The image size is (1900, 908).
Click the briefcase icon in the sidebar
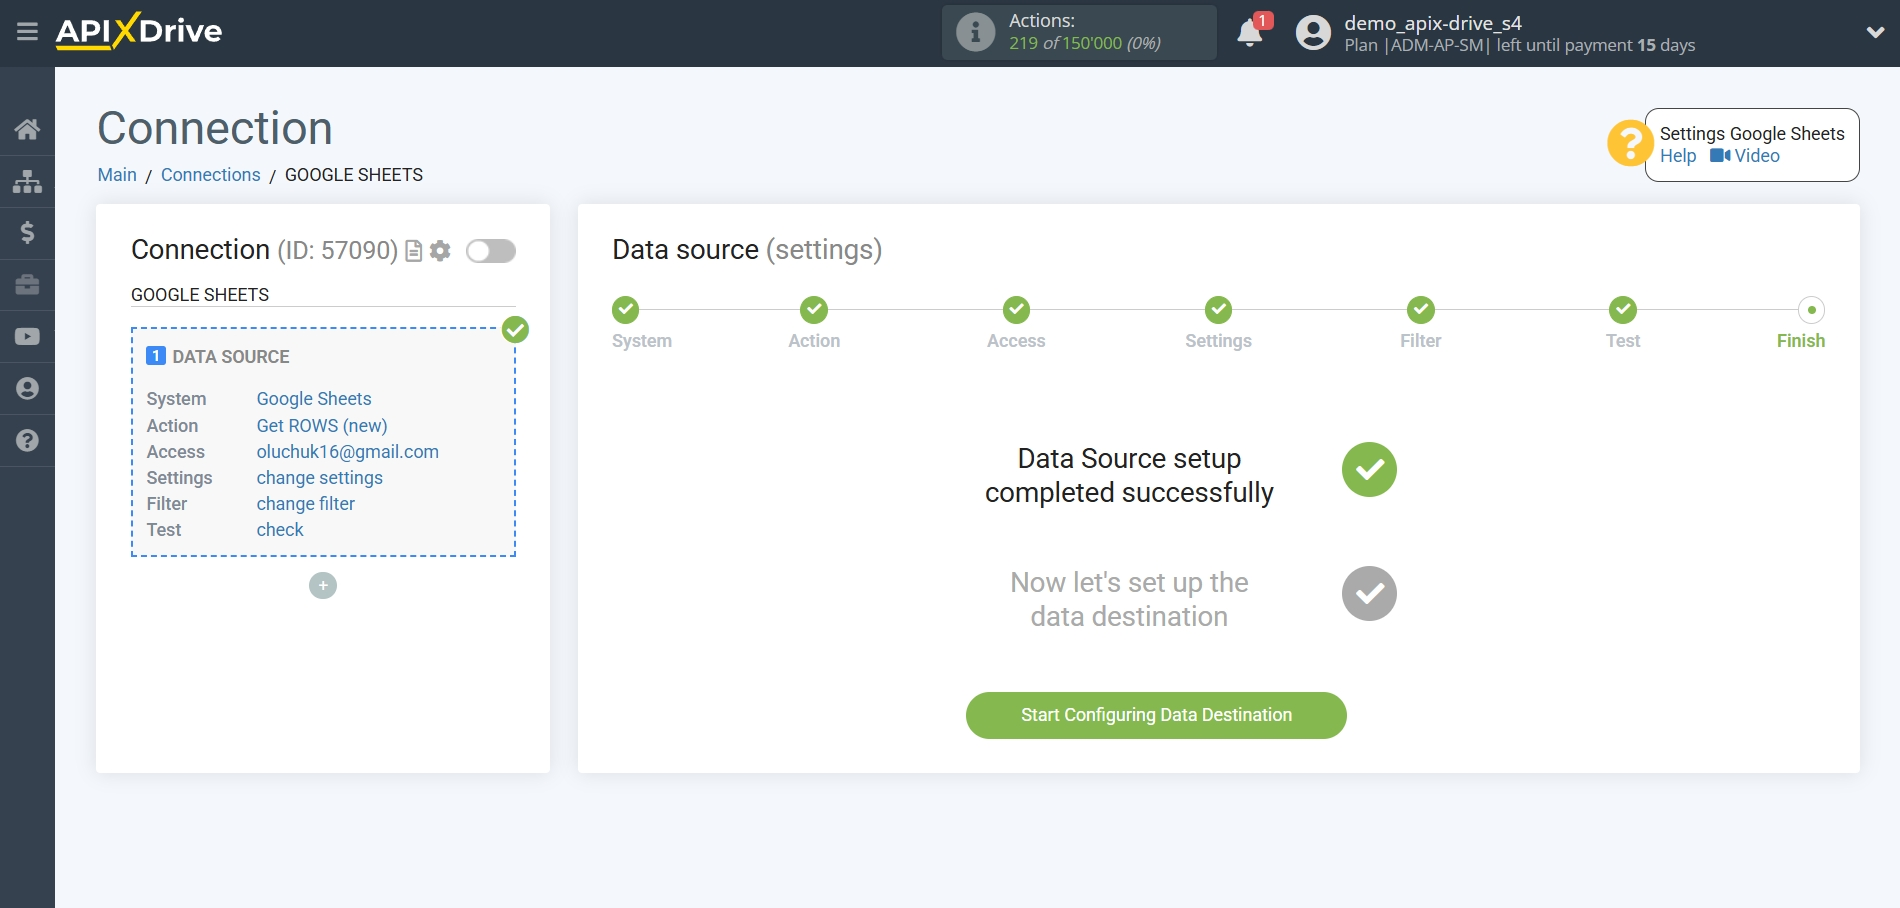(27, 285)
